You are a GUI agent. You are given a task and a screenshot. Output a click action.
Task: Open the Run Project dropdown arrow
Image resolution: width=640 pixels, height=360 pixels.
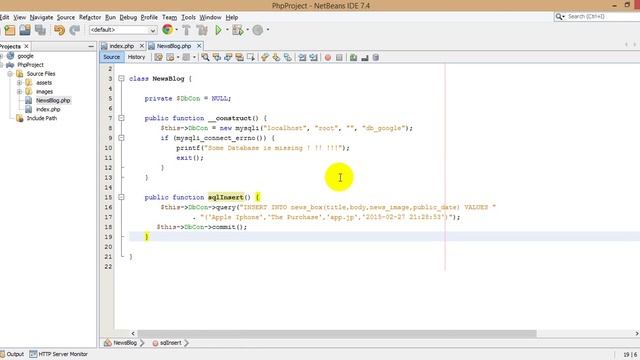coord(227,30)
